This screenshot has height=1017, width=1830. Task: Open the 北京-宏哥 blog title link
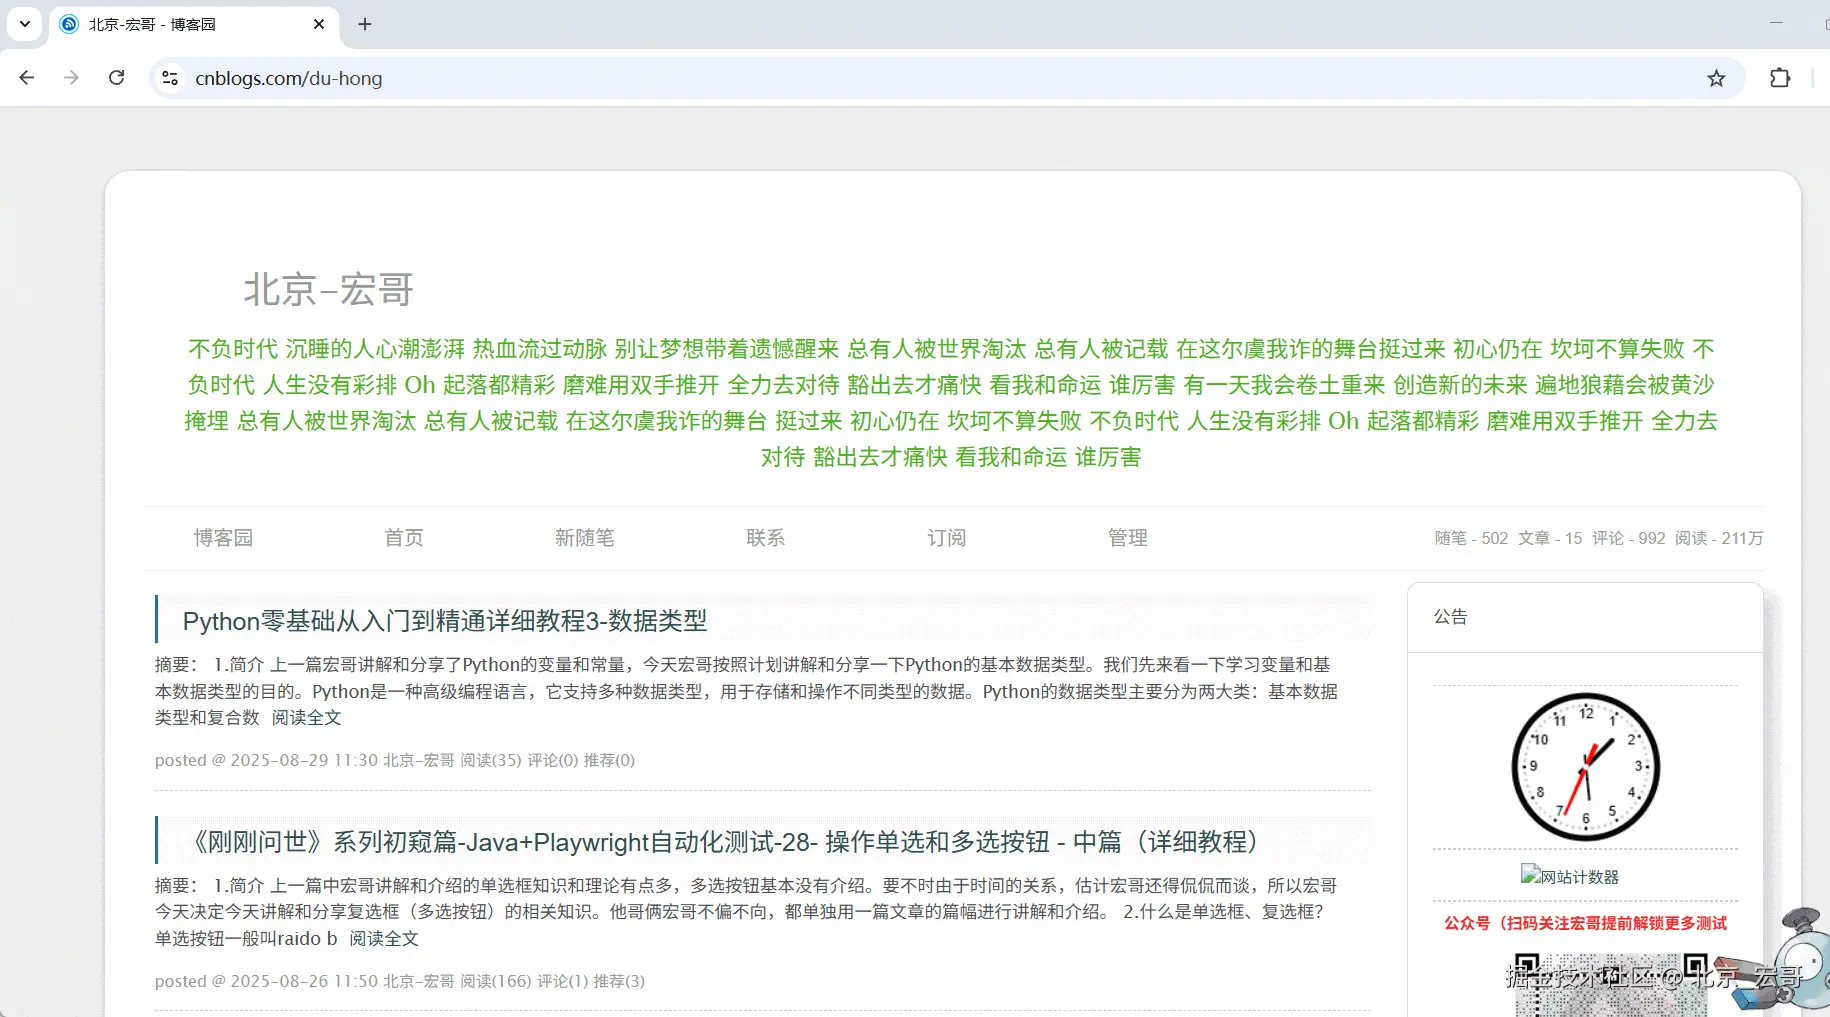[x=328, y=290]
